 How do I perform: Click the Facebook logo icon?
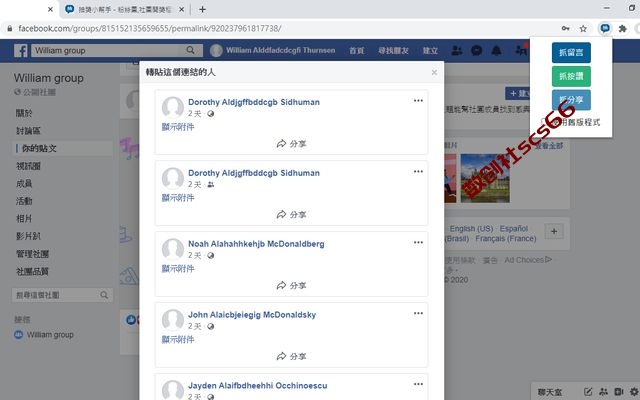click(21, 51)
